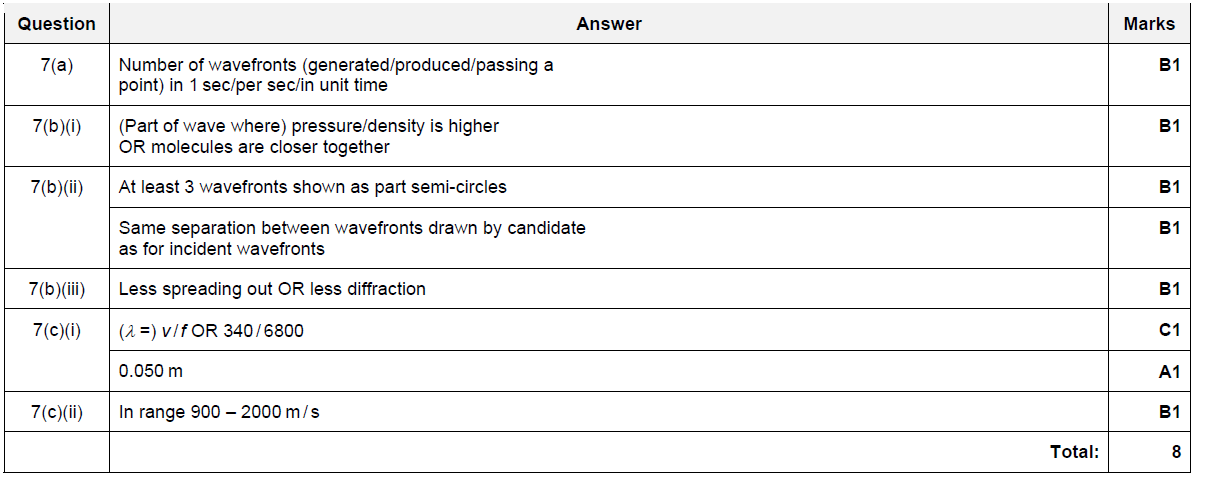The height and width of the screenshot is (490, 1208).
Task: Click the Question column header
Action: click(57, 24)
